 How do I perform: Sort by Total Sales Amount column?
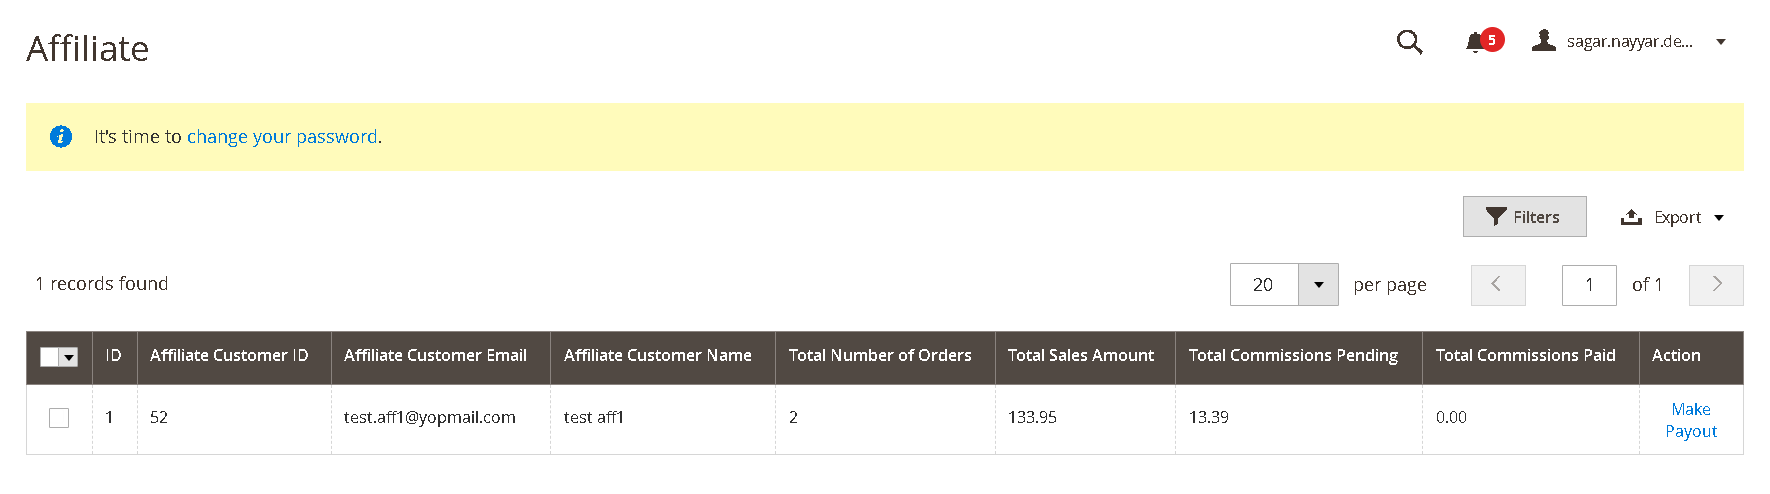pyautogui.click(x=1080, y=356)
